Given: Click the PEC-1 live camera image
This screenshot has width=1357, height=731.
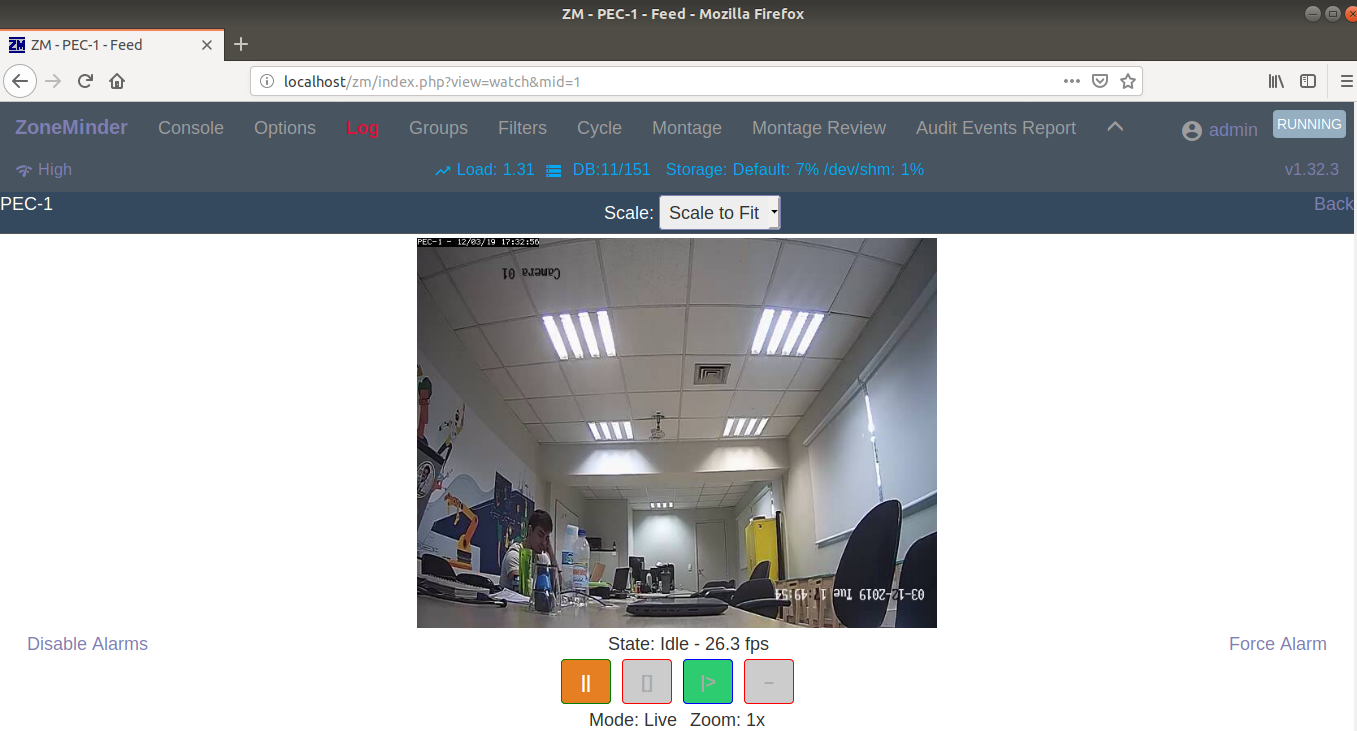Looking at the screenshot, I should [x=676, y=433].
